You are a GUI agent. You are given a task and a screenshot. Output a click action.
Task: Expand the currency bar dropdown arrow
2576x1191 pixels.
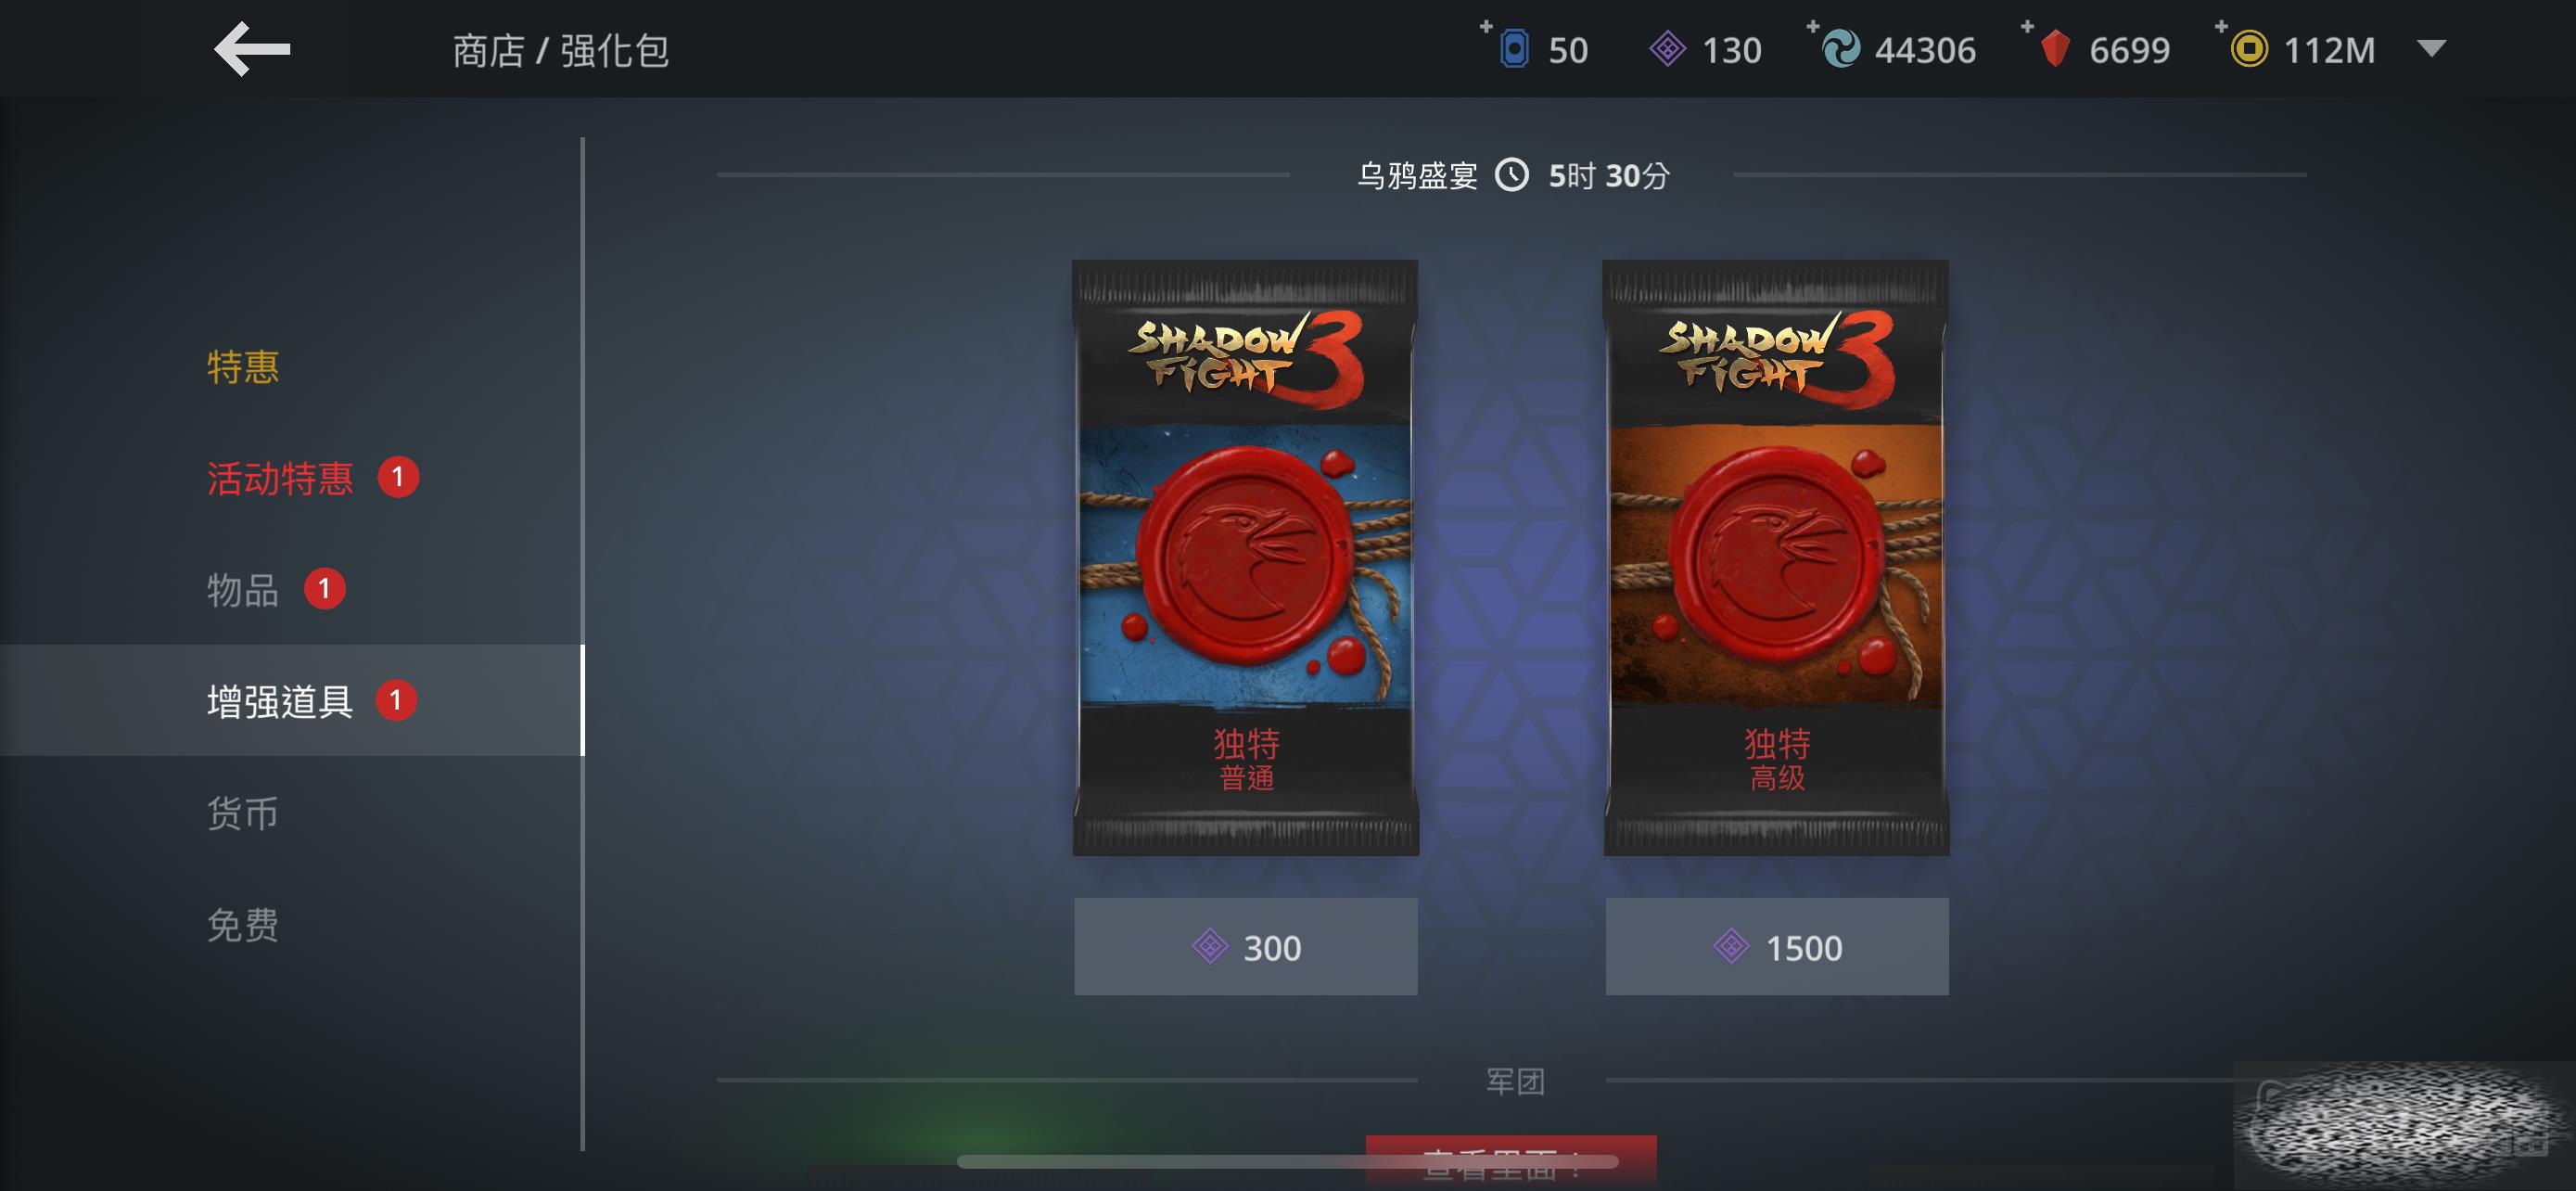coord(2431,48)
